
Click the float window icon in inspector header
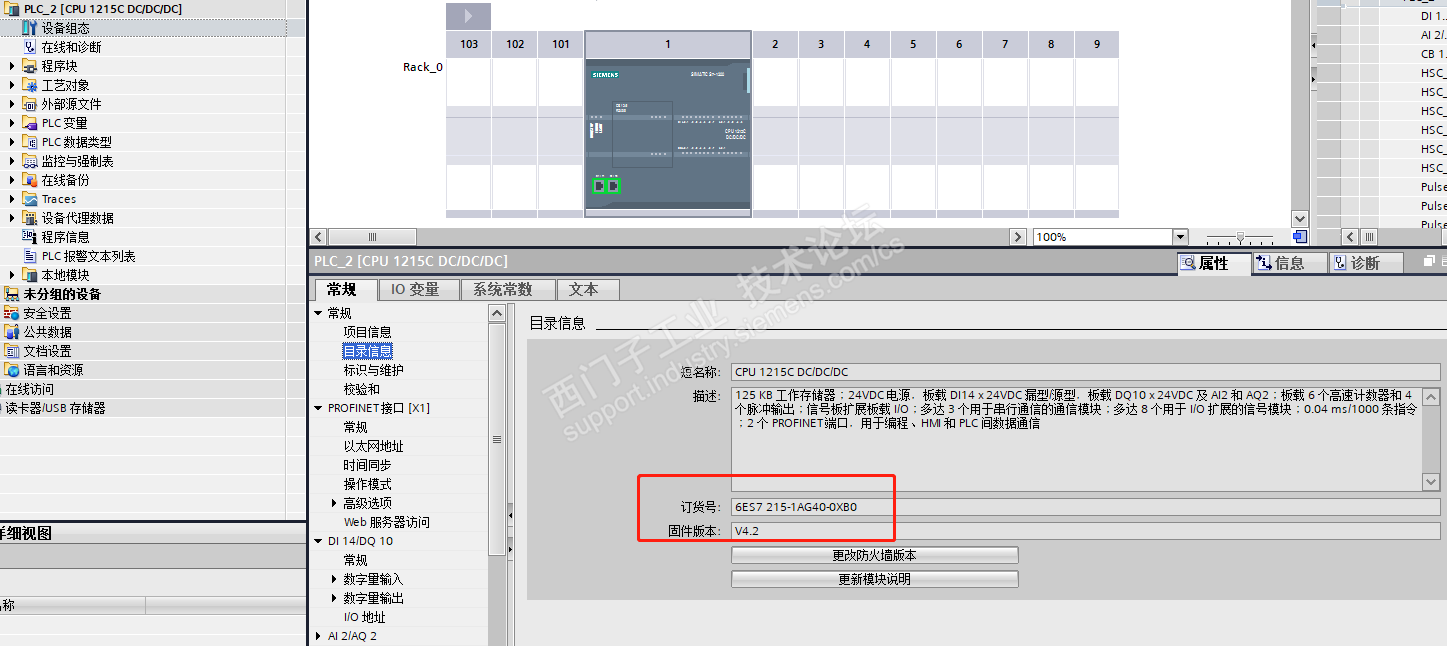pyautogui.click(x=1429, y=262)
